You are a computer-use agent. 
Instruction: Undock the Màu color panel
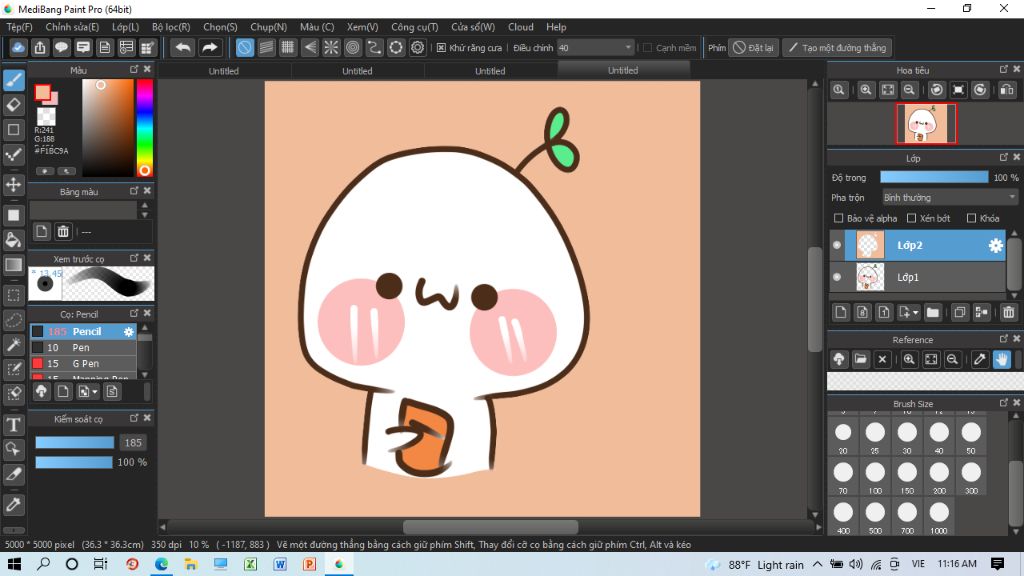tap(134, 69)
